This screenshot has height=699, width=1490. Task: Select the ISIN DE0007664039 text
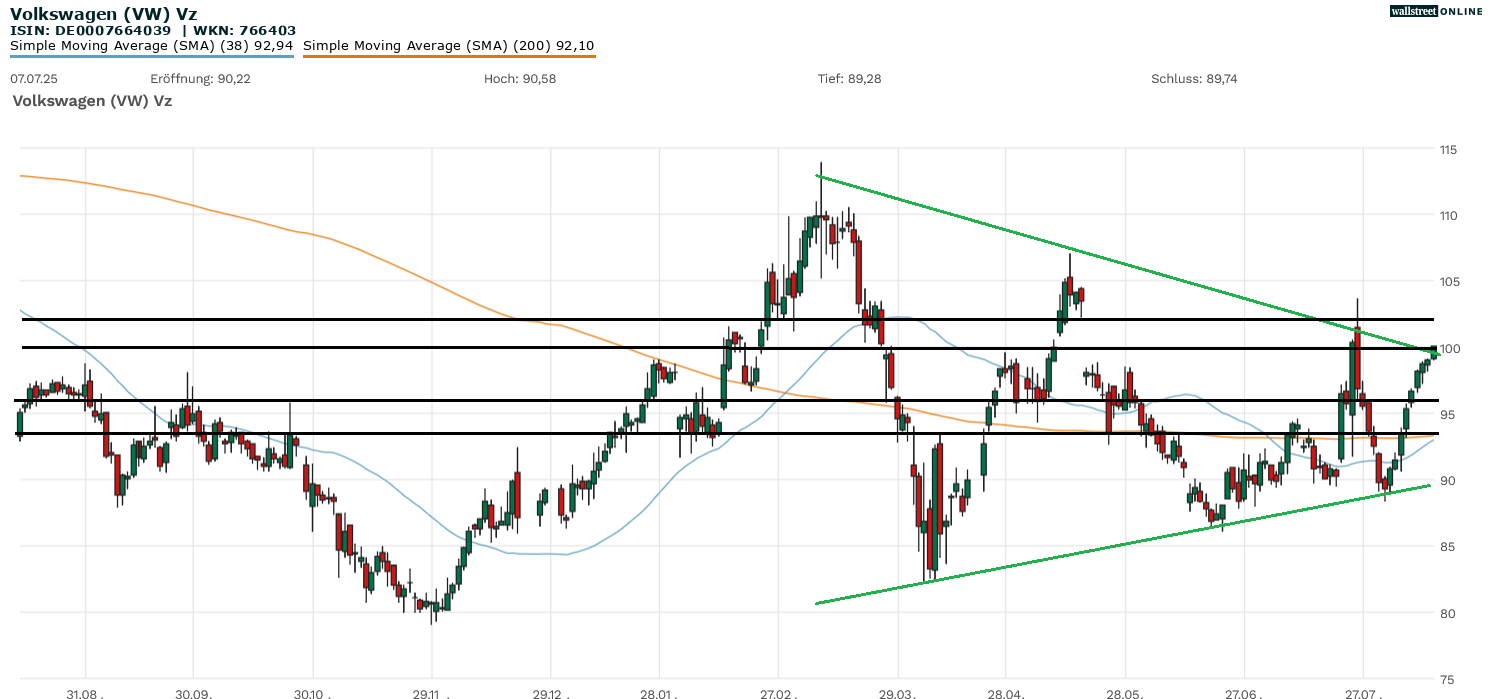[x=92, y=30]
